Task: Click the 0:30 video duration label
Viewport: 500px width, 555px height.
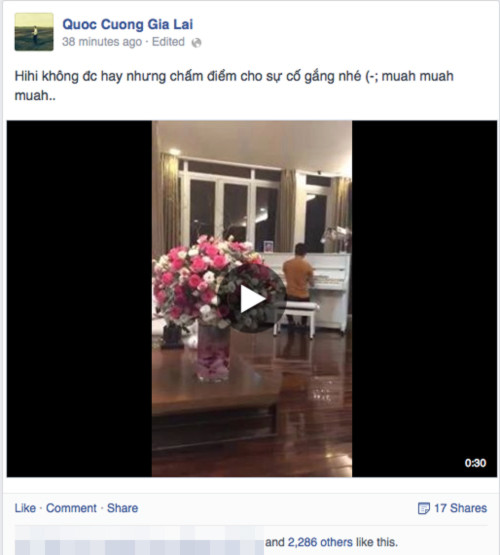Action: click(475, 463)
